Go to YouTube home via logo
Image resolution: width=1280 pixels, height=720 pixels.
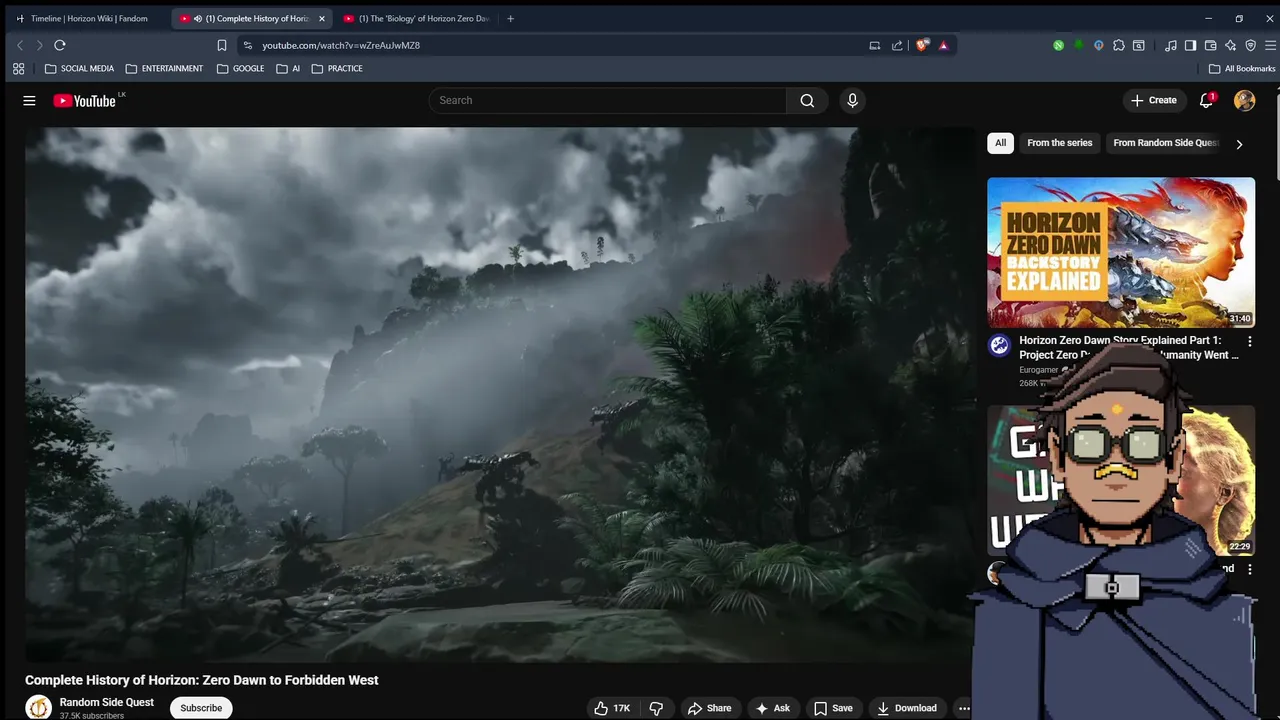tap(84, 100)
